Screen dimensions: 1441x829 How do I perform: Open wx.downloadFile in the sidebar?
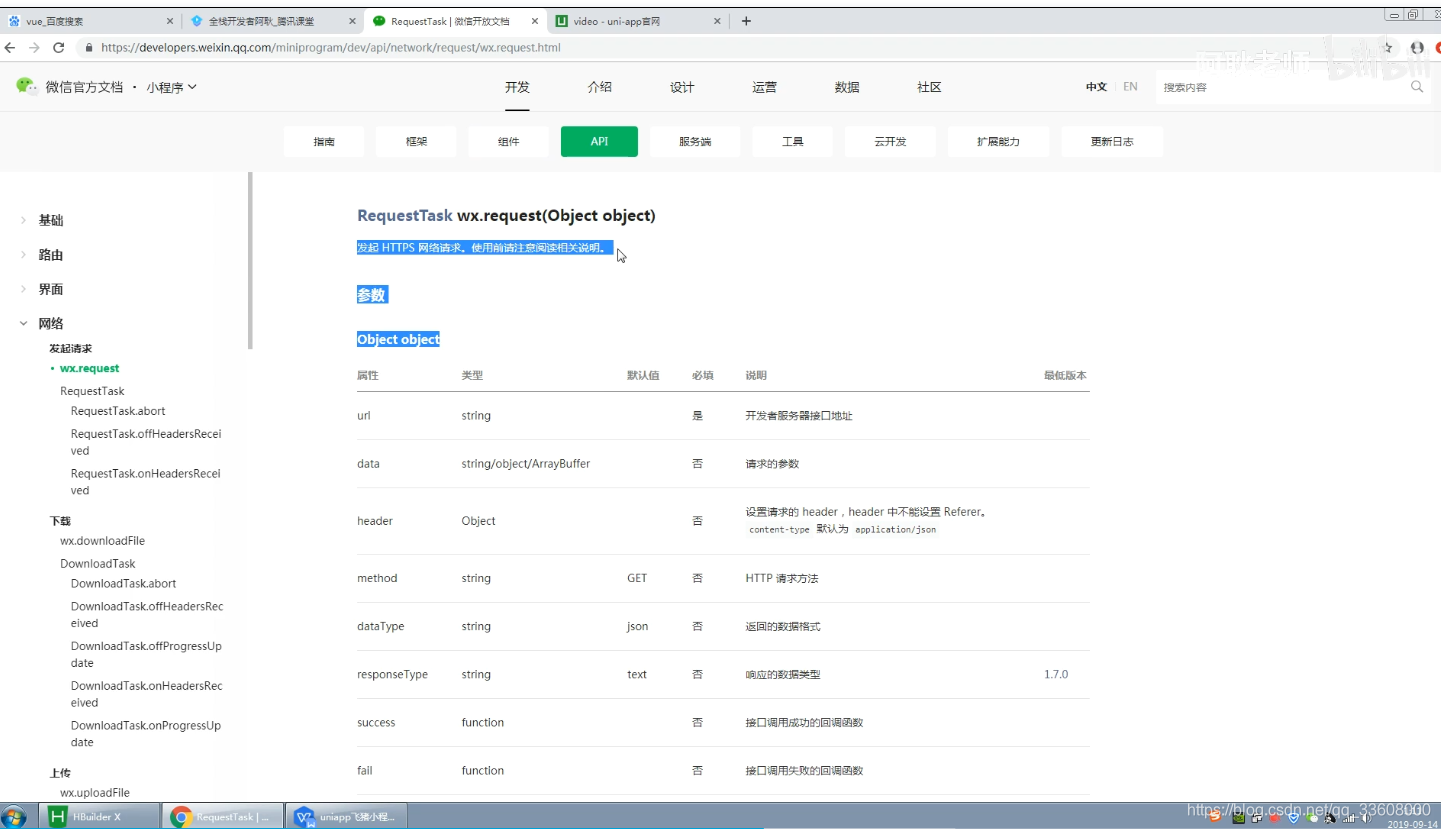coord(102,541)
